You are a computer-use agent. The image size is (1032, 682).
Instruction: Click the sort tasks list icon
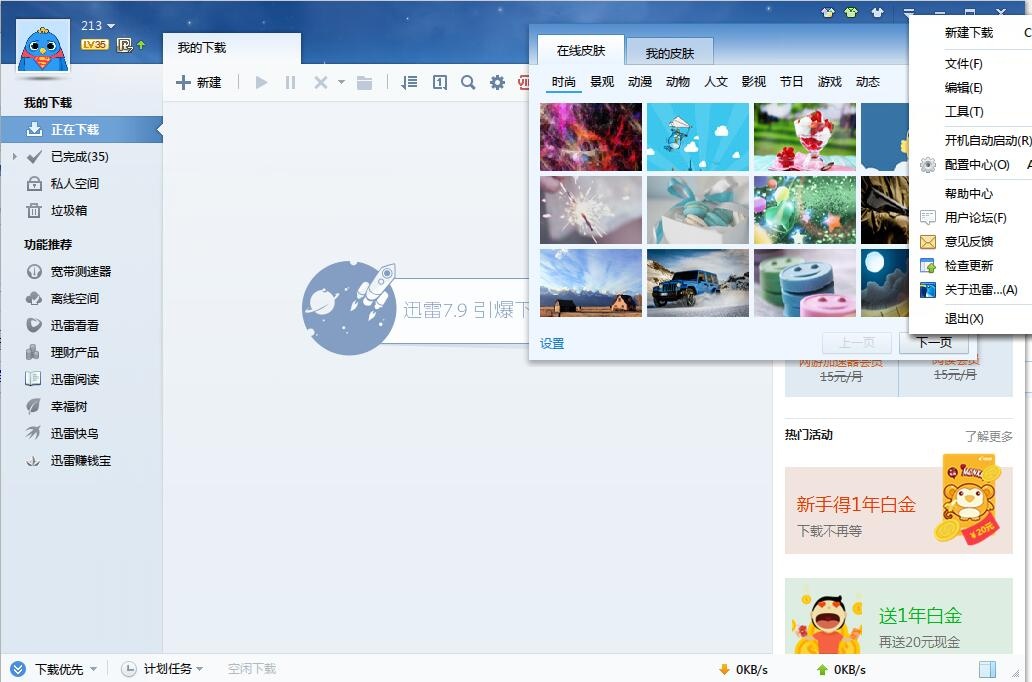coord(409,82)
